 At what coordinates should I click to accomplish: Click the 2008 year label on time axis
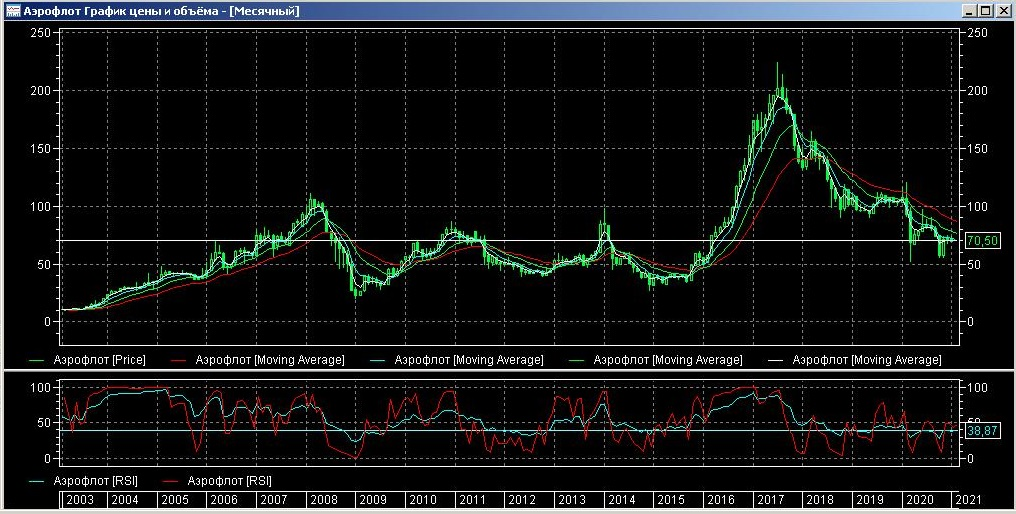coord(323,500)
